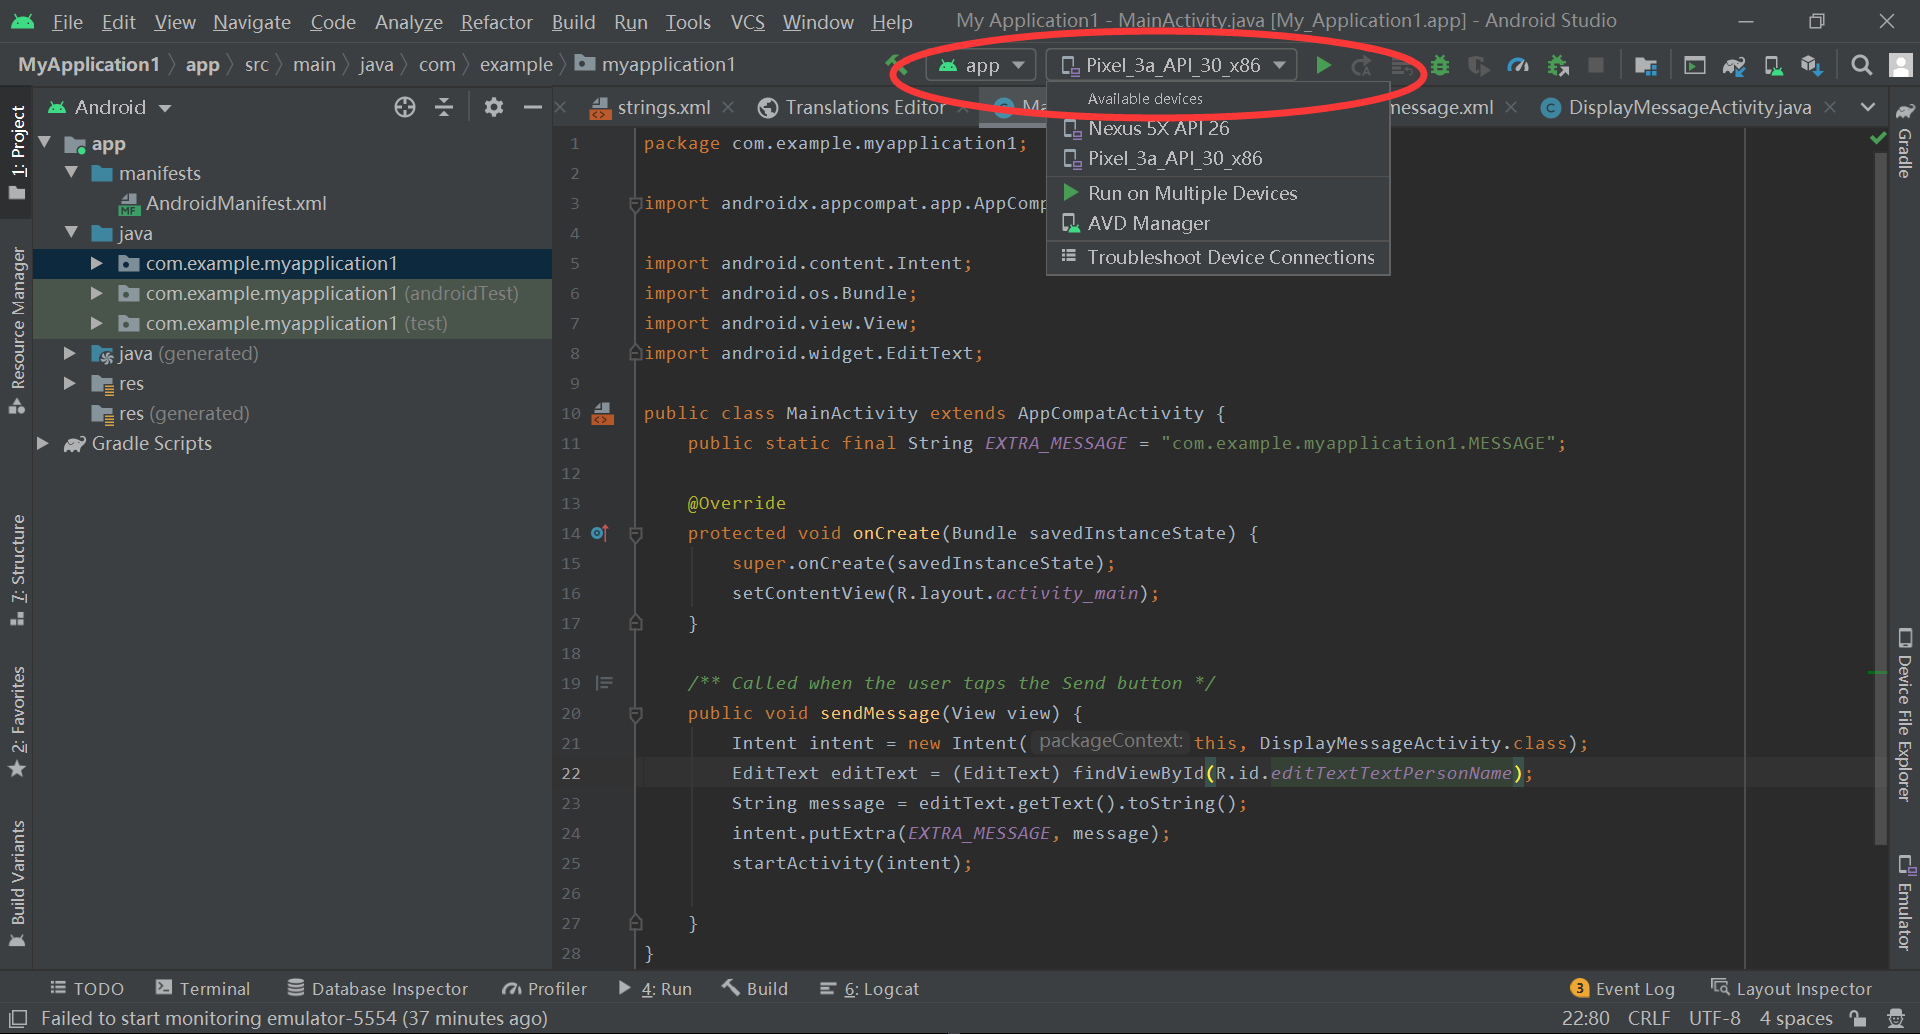Screen dimensions: 1920x1034
Task: Expand the res folder
Action: tap(70, 383)
